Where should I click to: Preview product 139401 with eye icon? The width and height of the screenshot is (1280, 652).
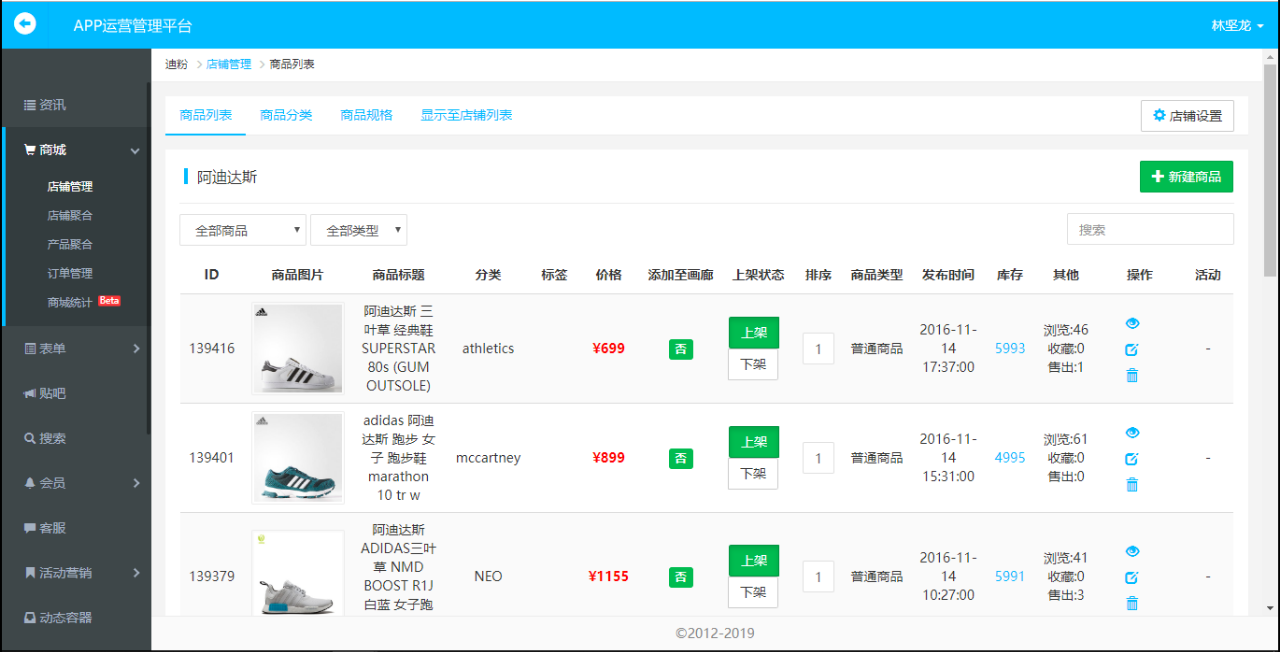pyautogui.click(x=1132, y=432)
